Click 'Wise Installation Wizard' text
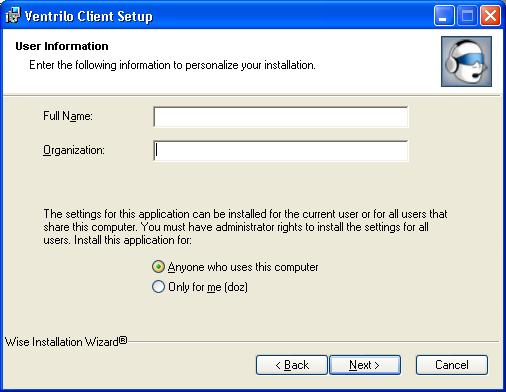Viewport: 506px width, 392px height. (x=66, y=342)
